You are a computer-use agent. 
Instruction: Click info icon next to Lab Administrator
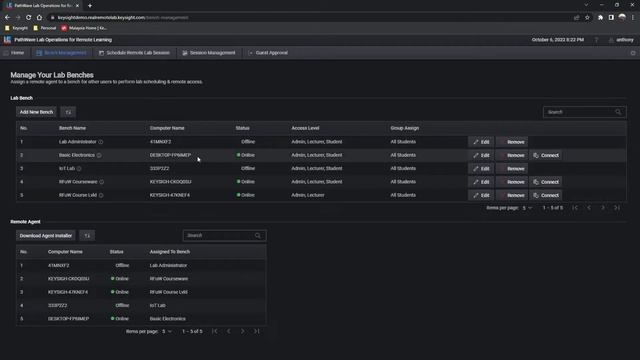101,142
